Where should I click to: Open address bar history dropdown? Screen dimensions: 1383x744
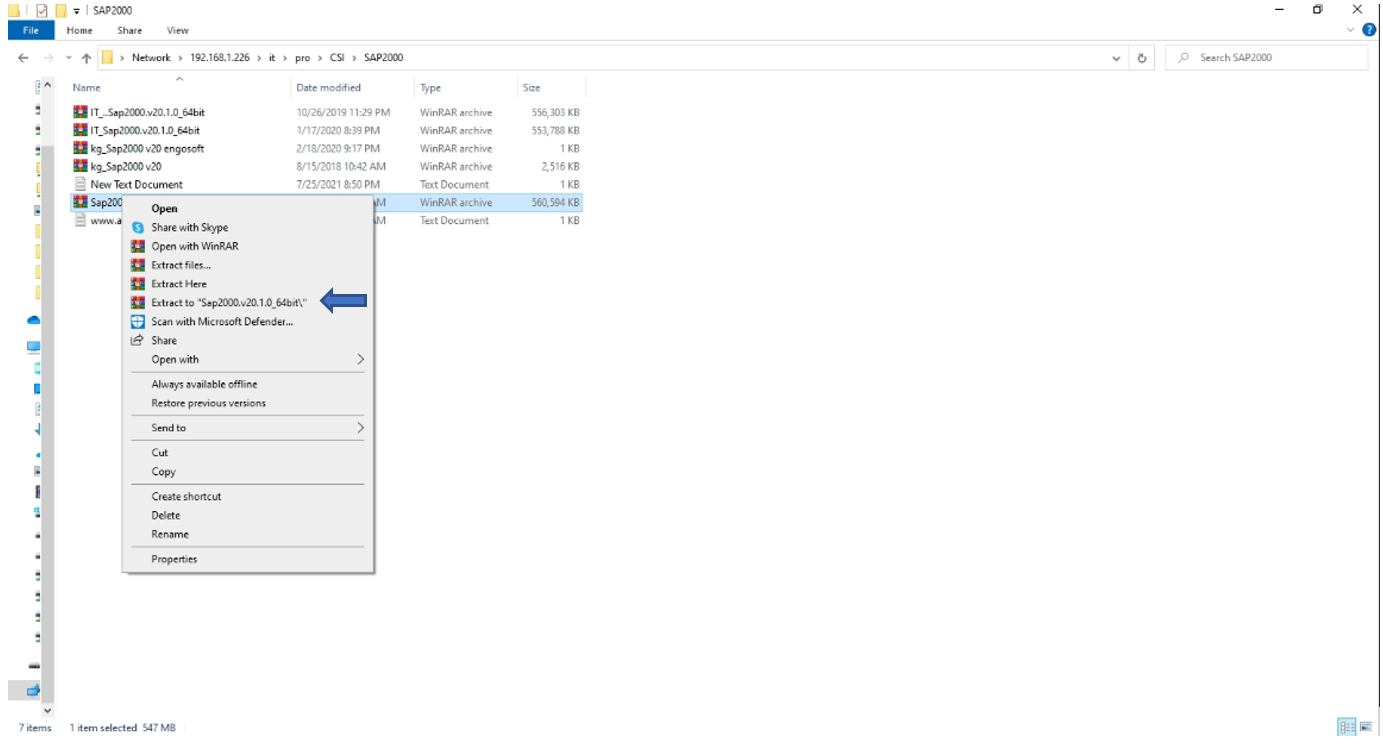(1117, 58)
